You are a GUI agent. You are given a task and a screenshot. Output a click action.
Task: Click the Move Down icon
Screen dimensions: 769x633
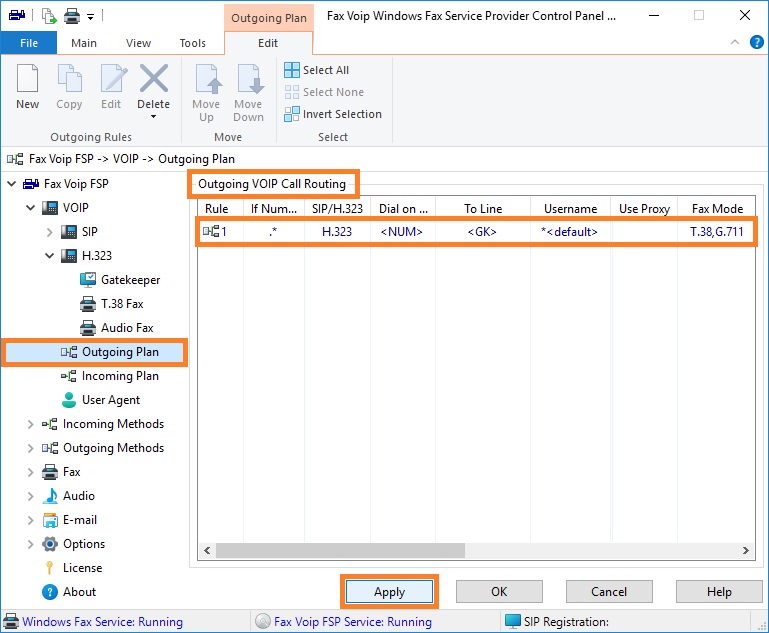(x=249, y=78)
